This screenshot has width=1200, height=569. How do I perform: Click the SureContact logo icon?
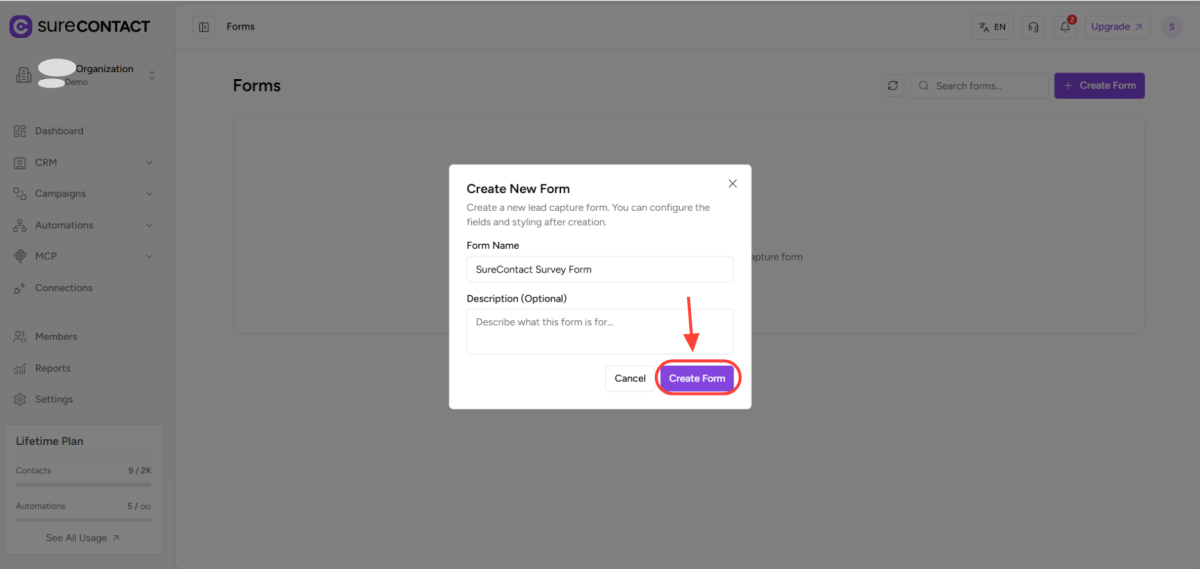(x=20, y=26)
